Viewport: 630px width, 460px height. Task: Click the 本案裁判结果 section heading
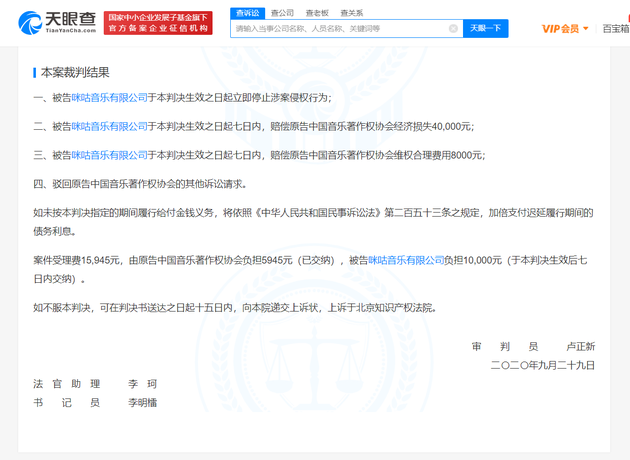tap(75, 72)
